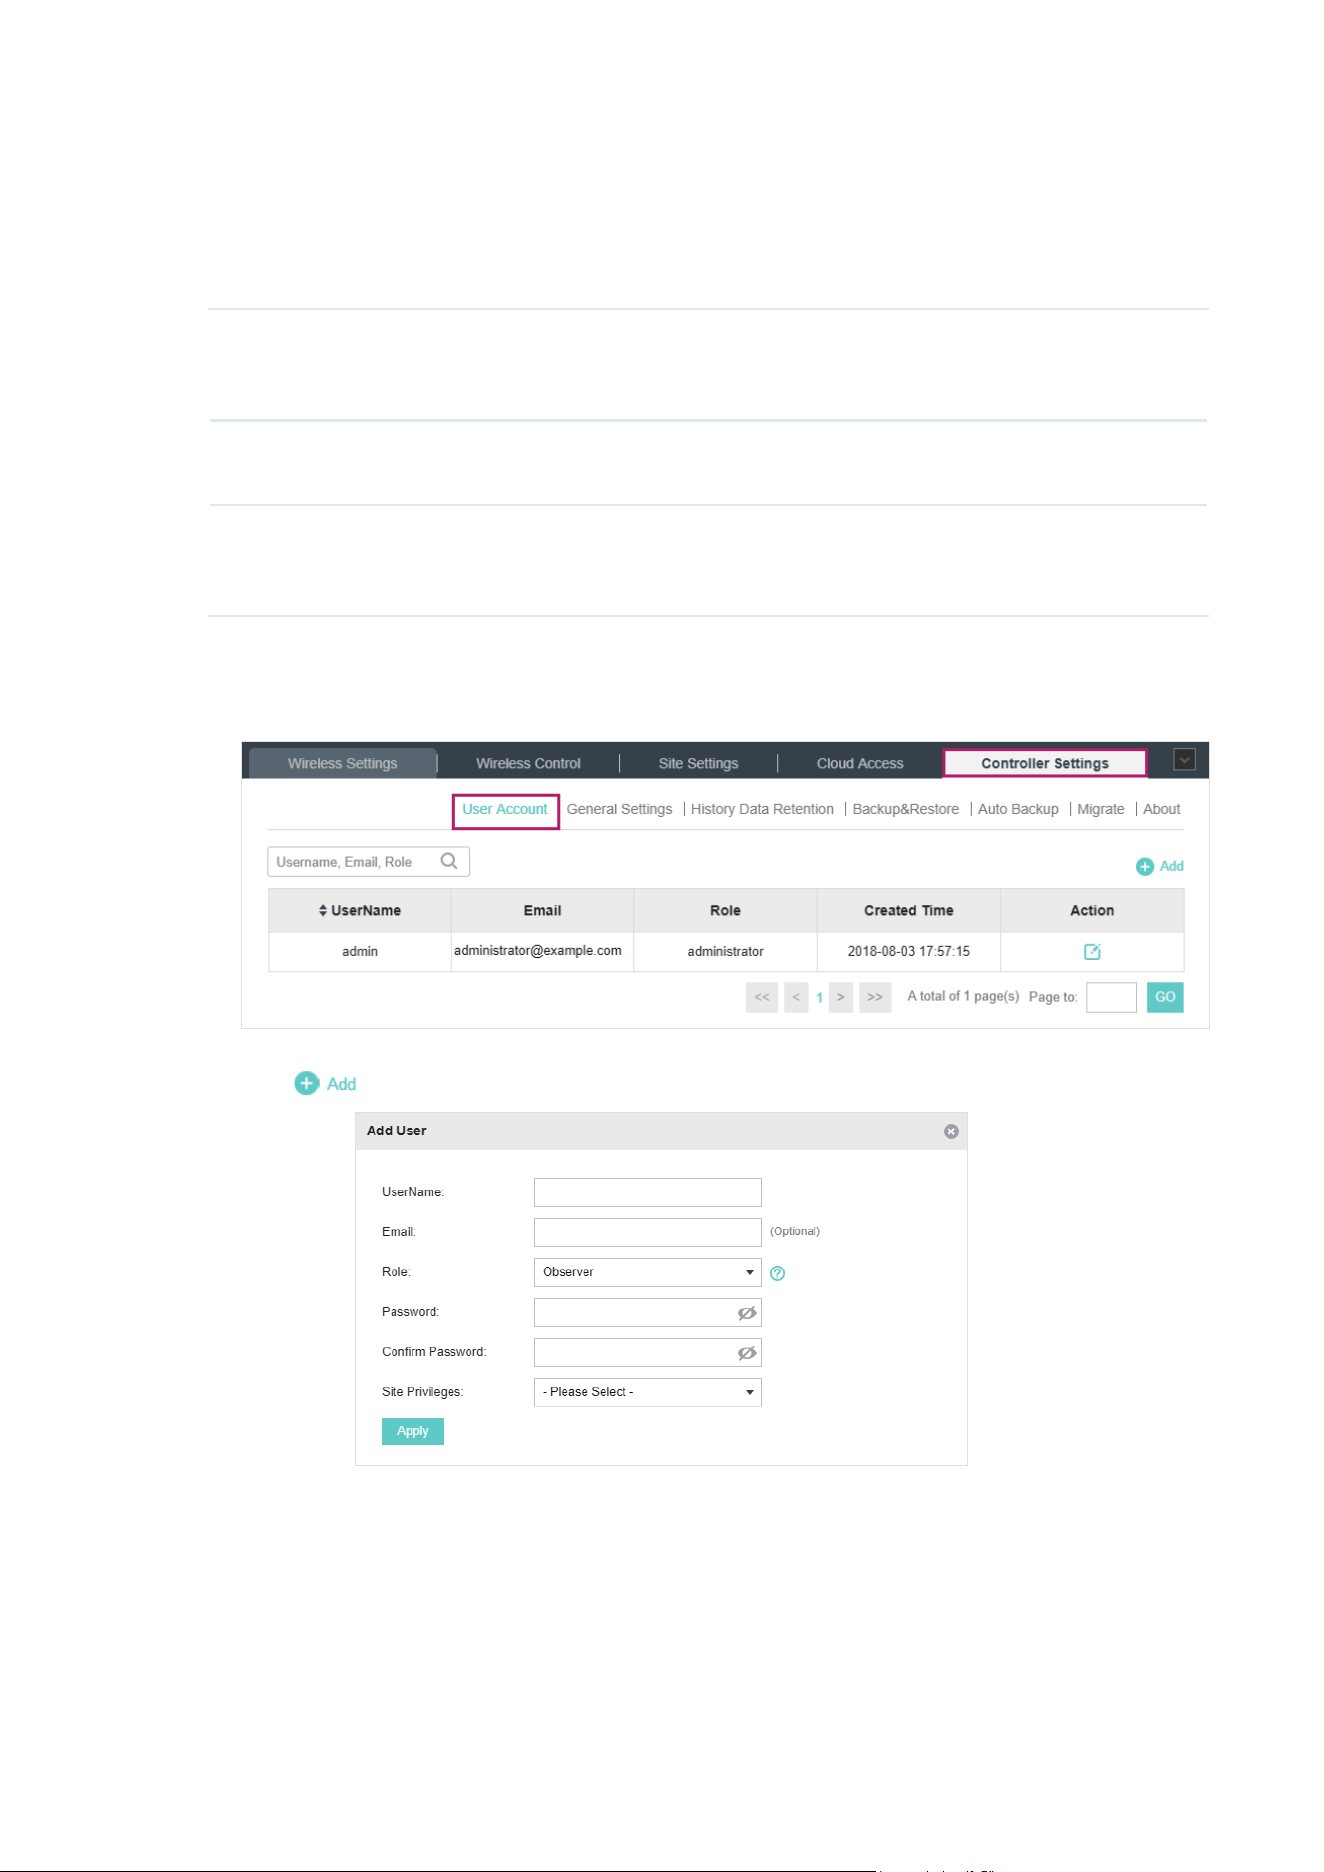The image size is (1324, 1872).
Task: Click the Apply button
Action: (x=413, y=1431)
